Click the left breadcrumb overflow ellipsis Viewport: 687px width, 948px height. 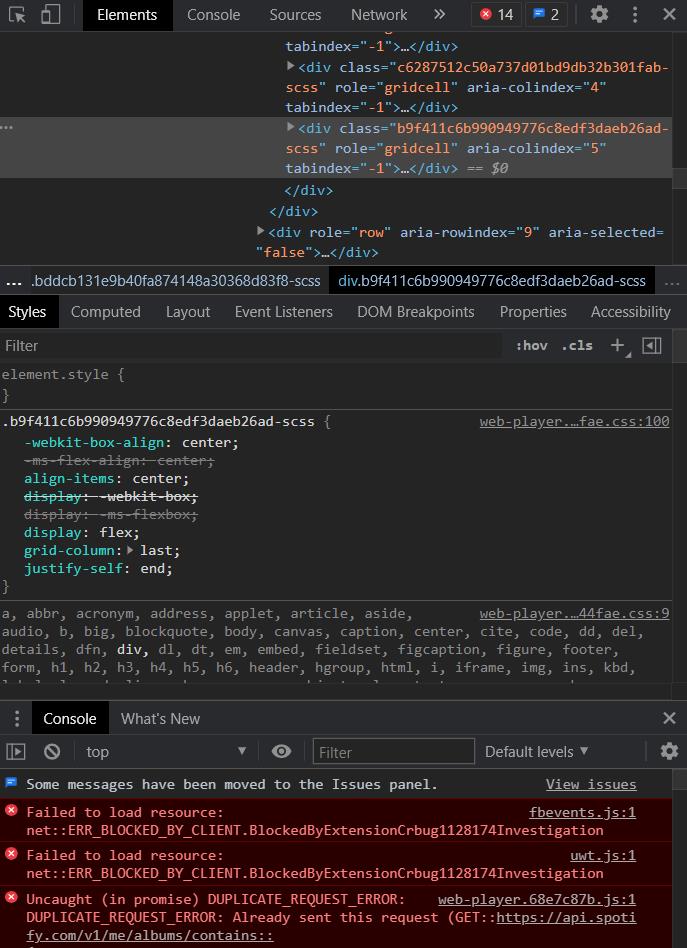pyautogui.click(x=13, y=282)
